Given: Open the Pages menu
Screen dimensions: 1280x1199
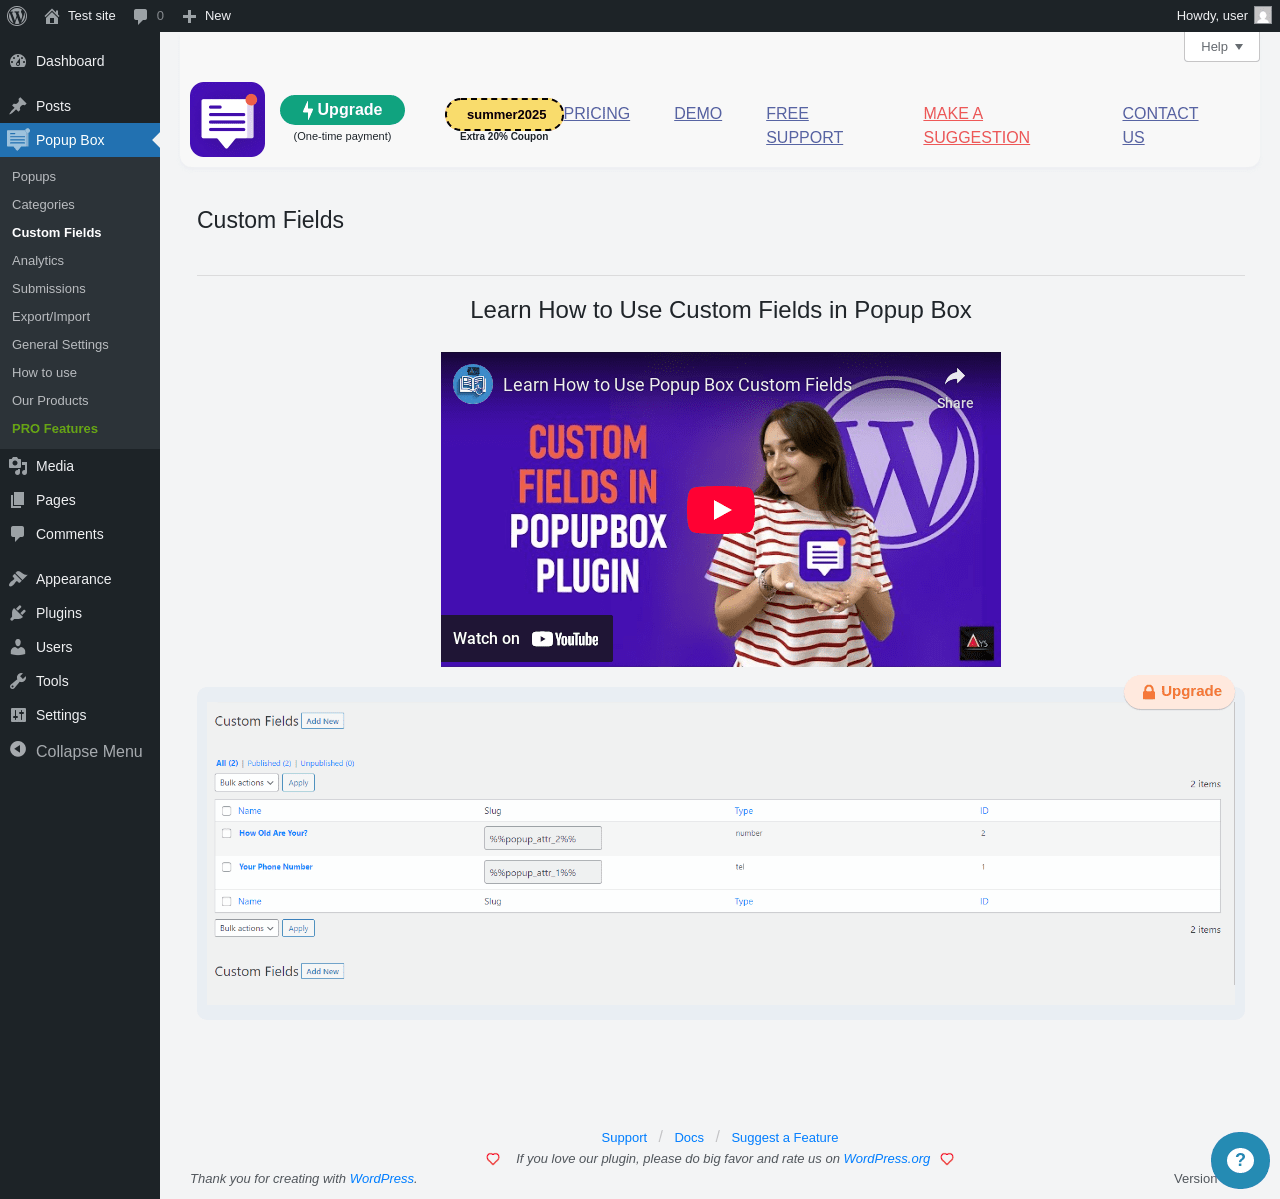Looking at the screenshot, I should pos(80,500).
